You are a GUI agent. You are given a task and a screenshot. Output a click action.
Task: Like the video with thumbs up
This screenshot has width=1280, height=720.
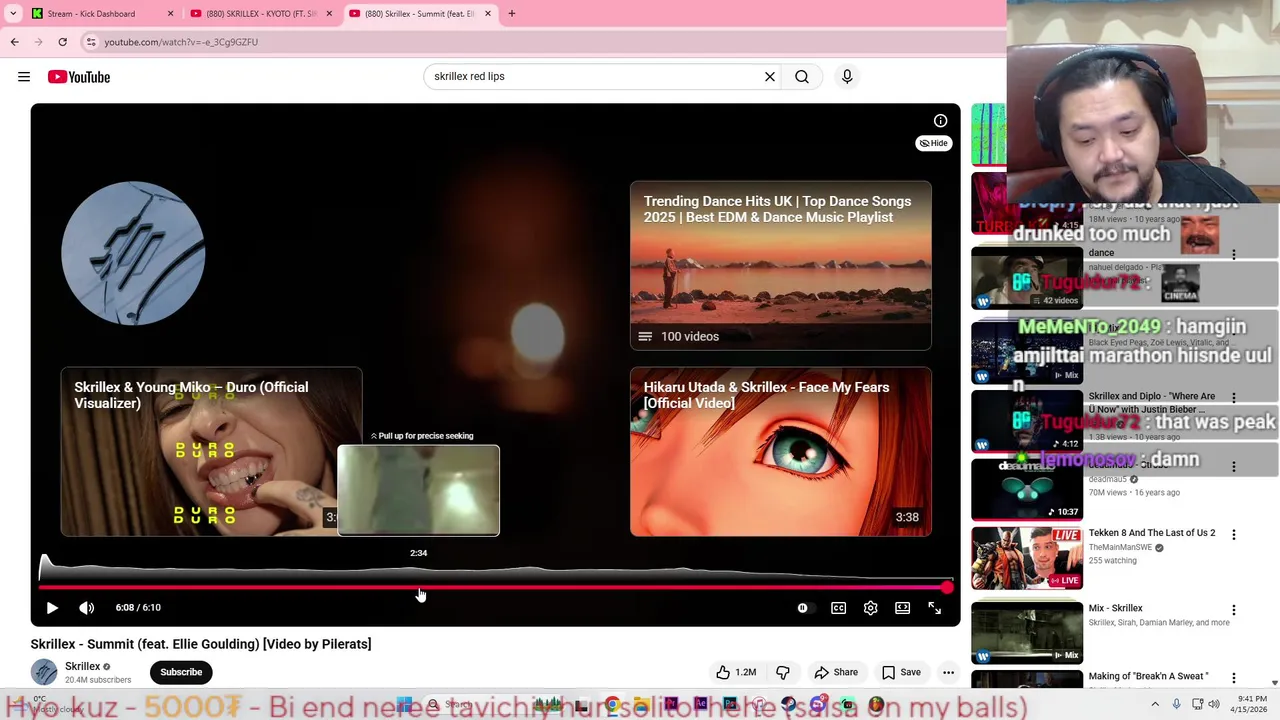pyautogui.click(x=736, y=672)
